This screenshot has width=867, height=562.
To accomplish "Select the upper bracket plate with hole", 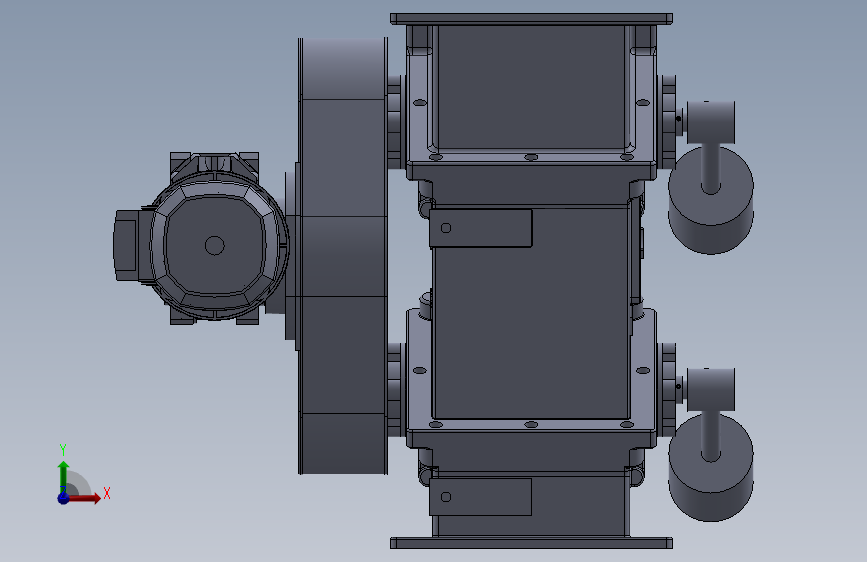I will [x=480, y=228].
